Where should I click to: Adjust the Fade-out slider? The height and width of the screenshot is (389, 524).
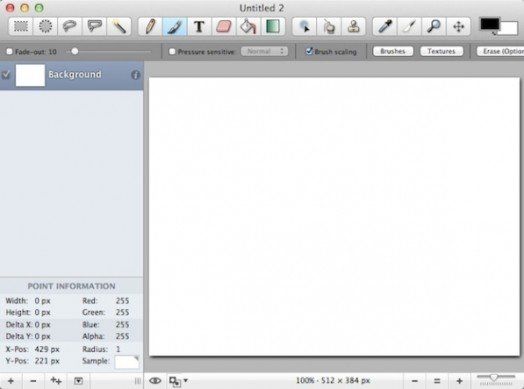(75, 51)
